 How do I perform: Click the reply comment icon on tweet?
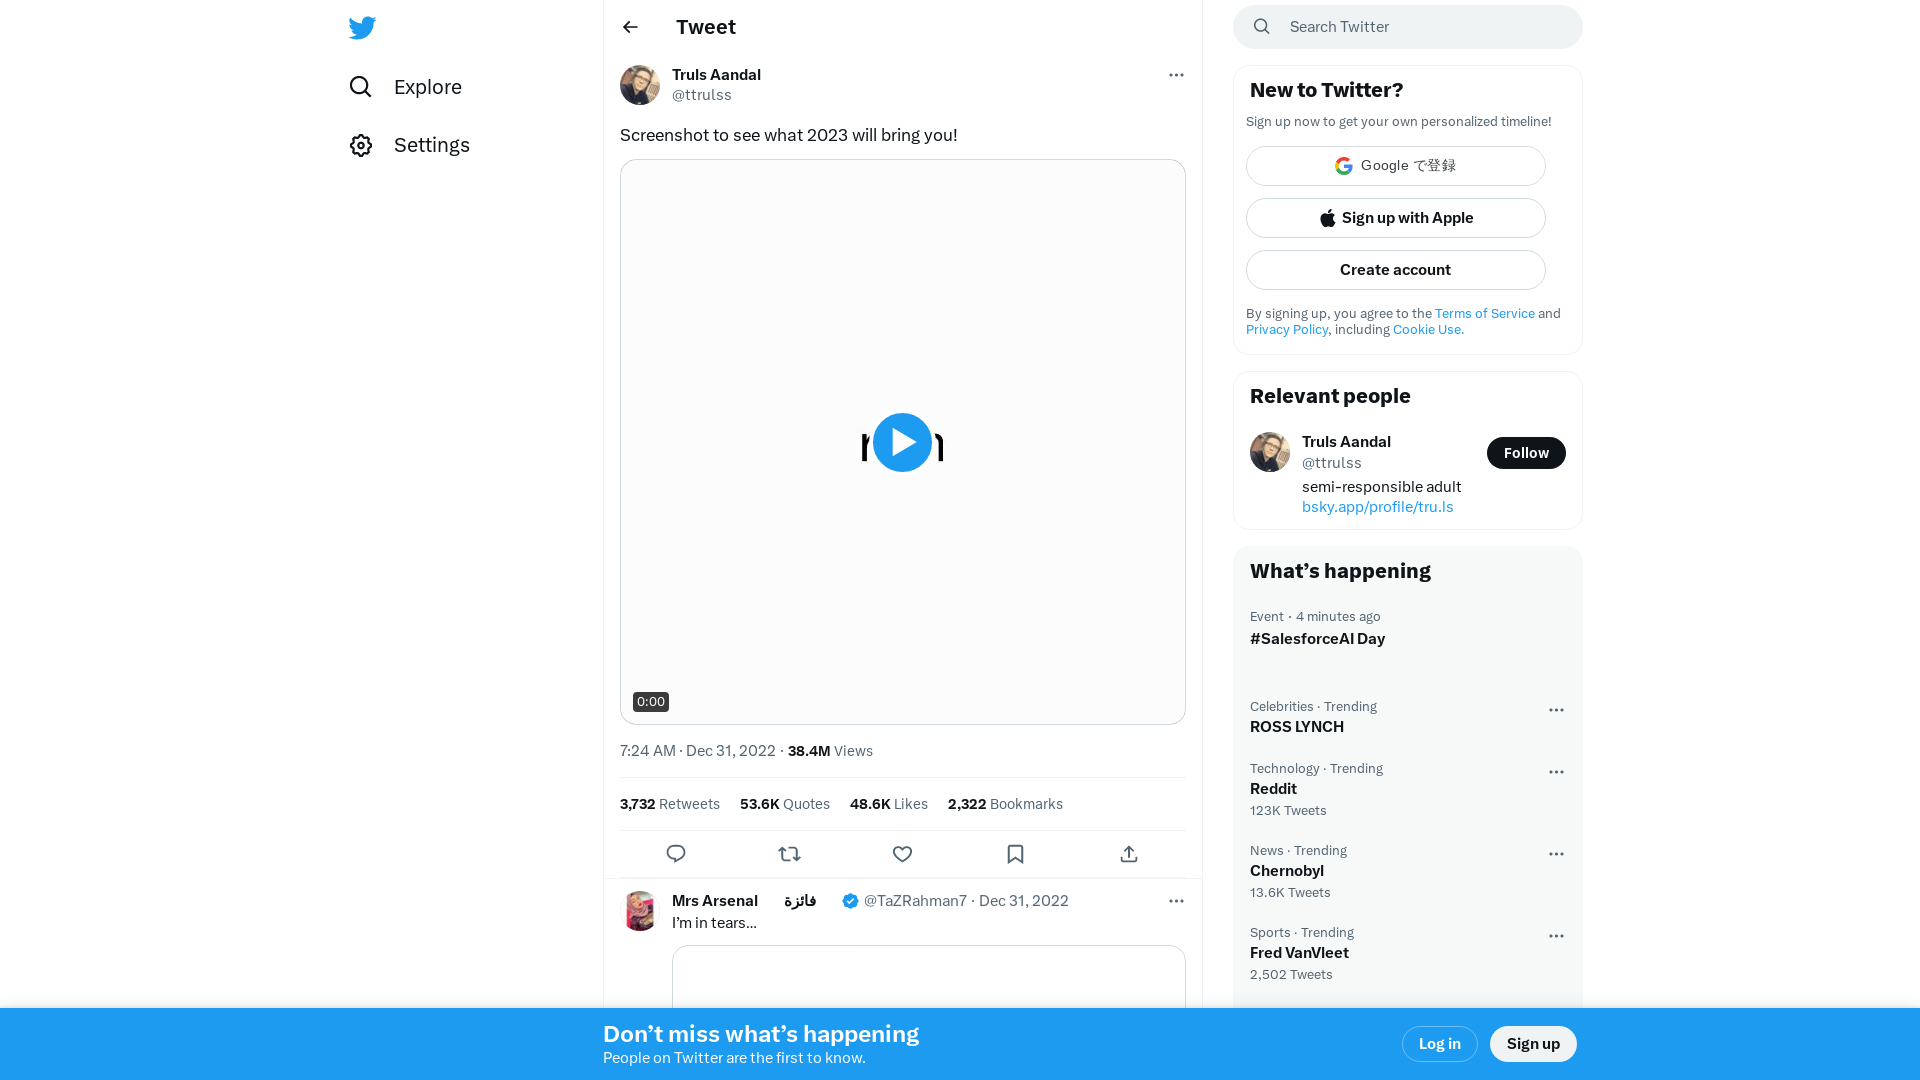click(x=676, y=855)
